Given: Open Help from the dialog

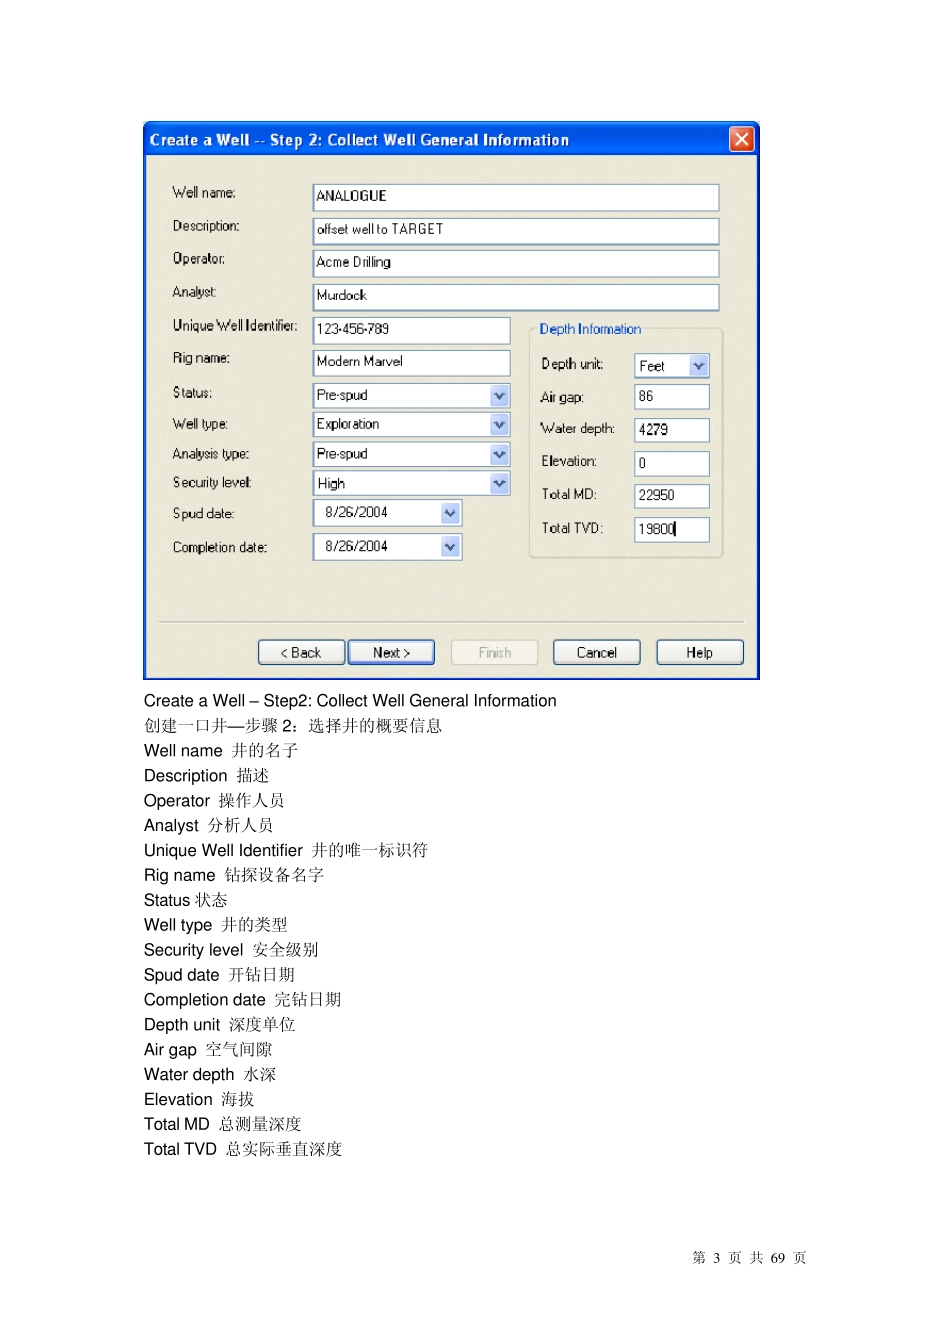Looking at the screenshot, I should pos(699,652).
